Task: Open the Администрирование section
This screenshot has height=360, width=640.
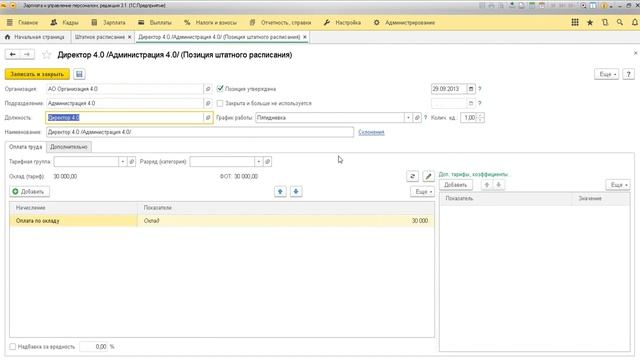Action: click(404, 22)
